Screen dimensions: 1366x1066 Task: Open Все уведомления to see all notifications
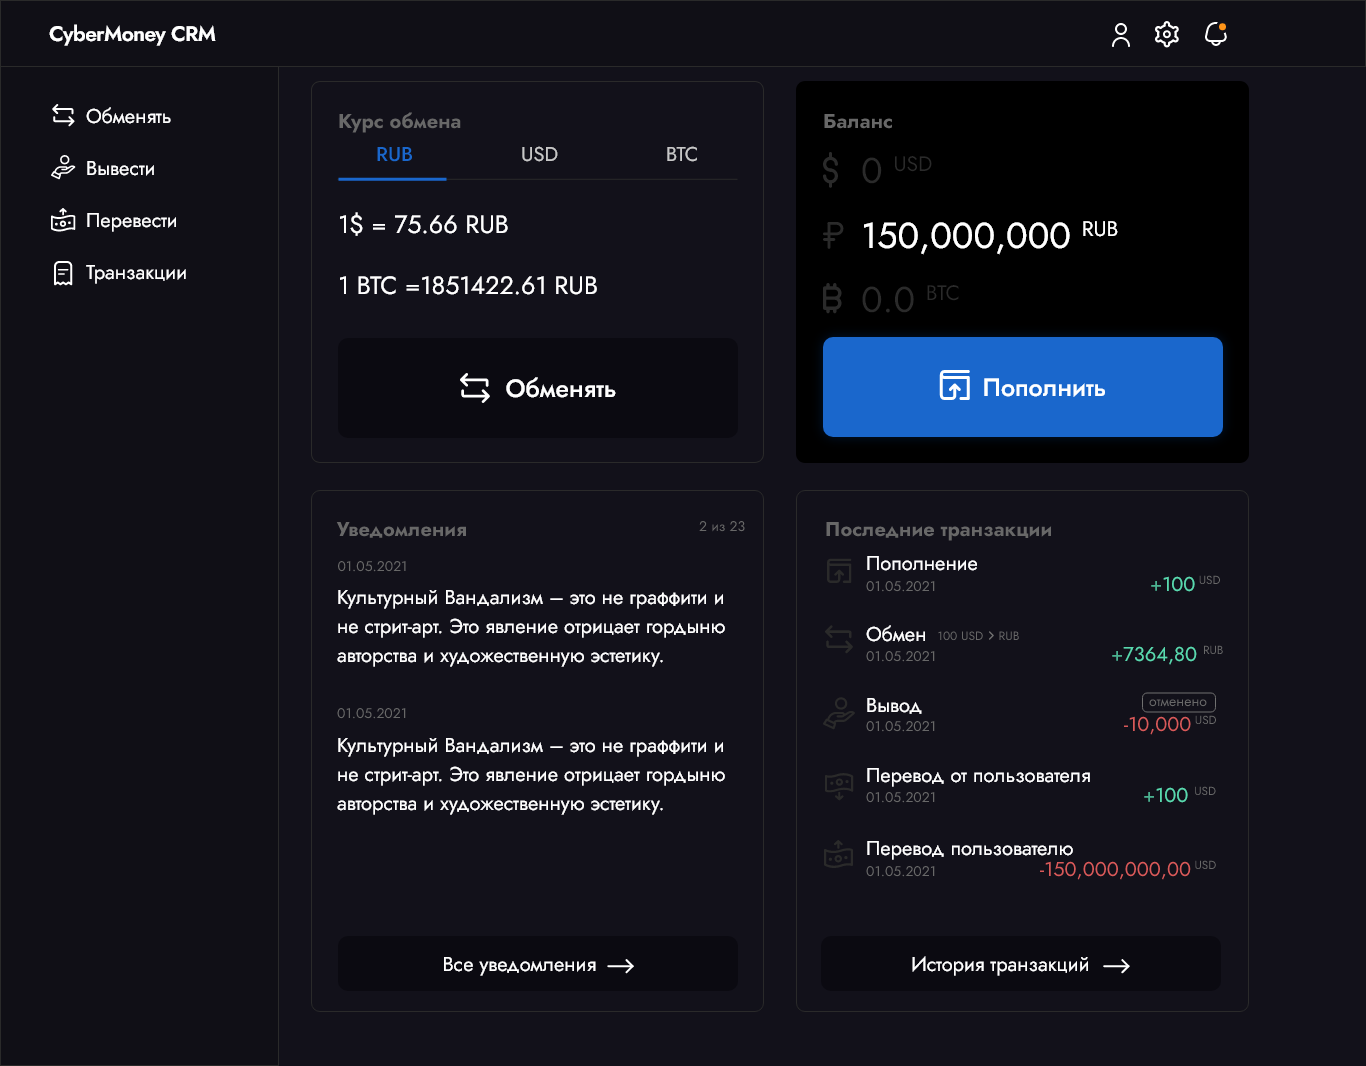(x=537, y=963)
